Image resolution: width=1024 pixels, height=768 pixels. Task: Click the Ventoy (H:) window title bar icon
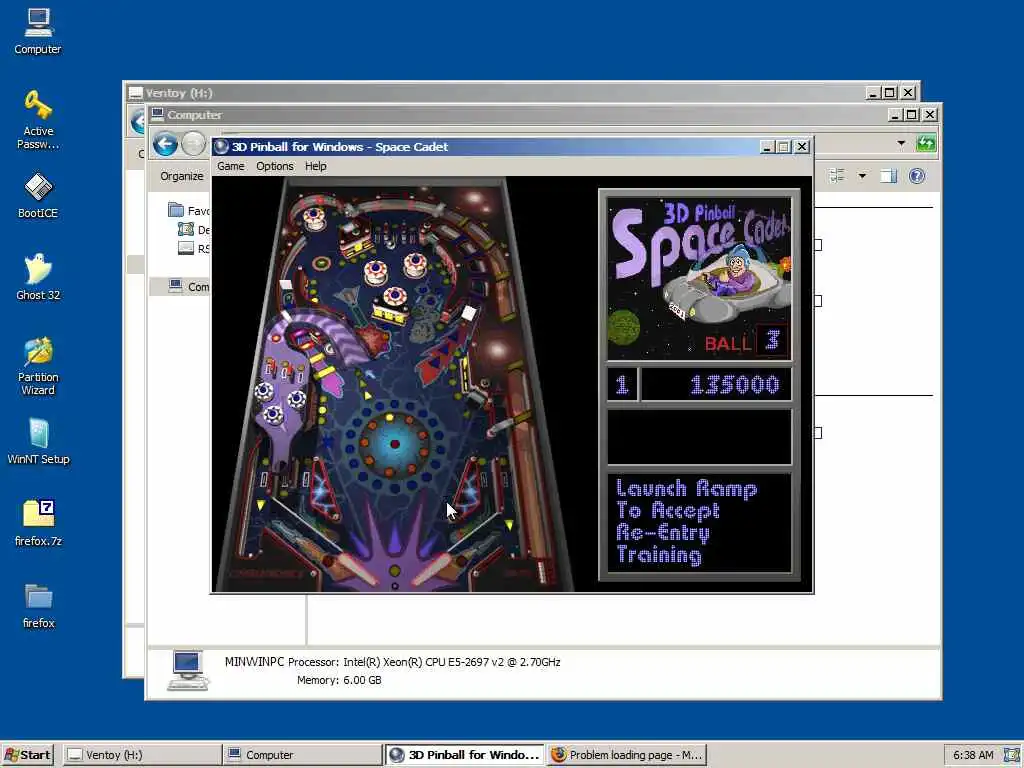(x=135, y=93)
